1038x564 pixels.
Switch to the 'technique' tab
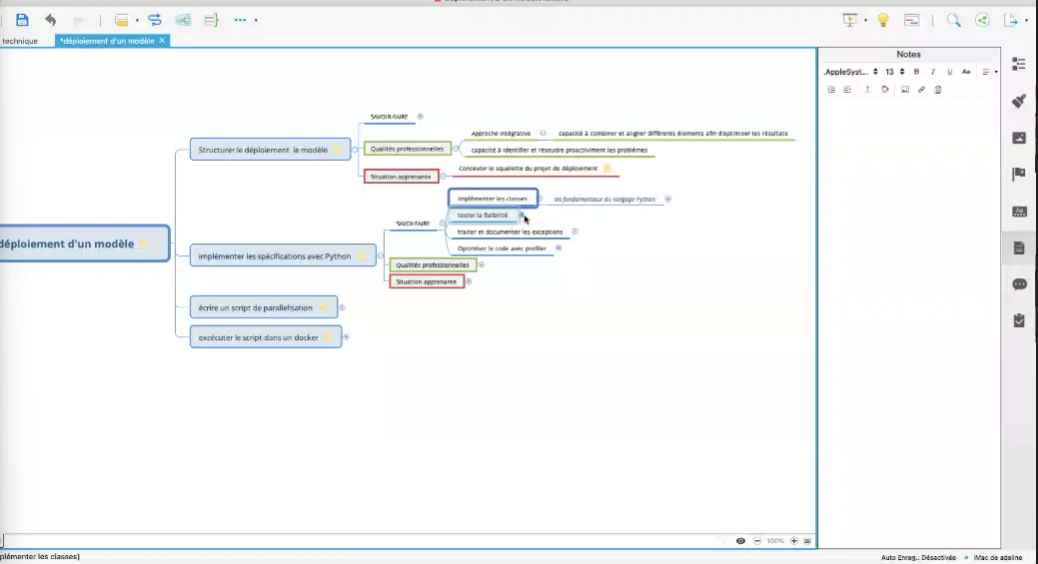[20, 41]
